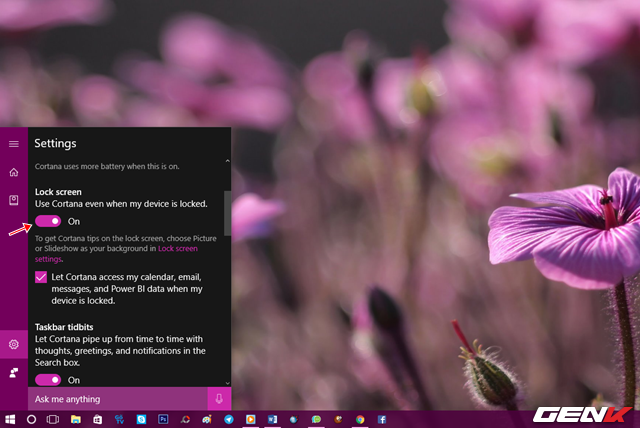The width and height of the screenshot is (640, 428).
Task: Launch Photoshop from taskbar
Action: tap(163, 419)
